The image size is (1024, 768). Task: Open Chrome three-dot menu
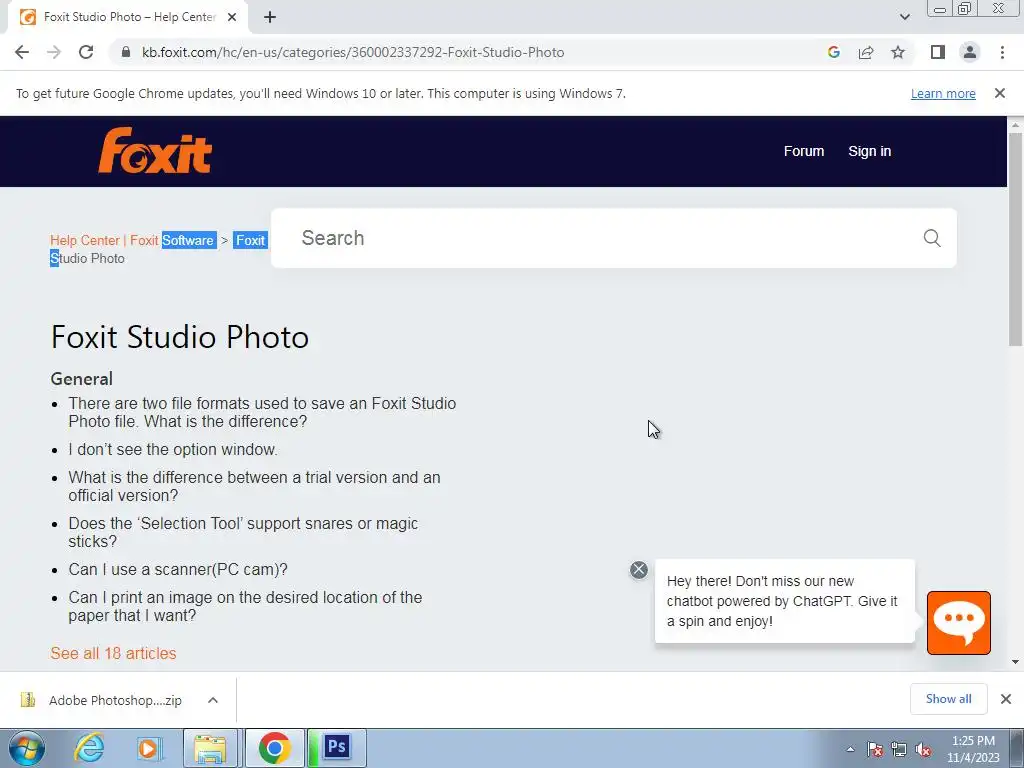click(x=1002, y=52)
